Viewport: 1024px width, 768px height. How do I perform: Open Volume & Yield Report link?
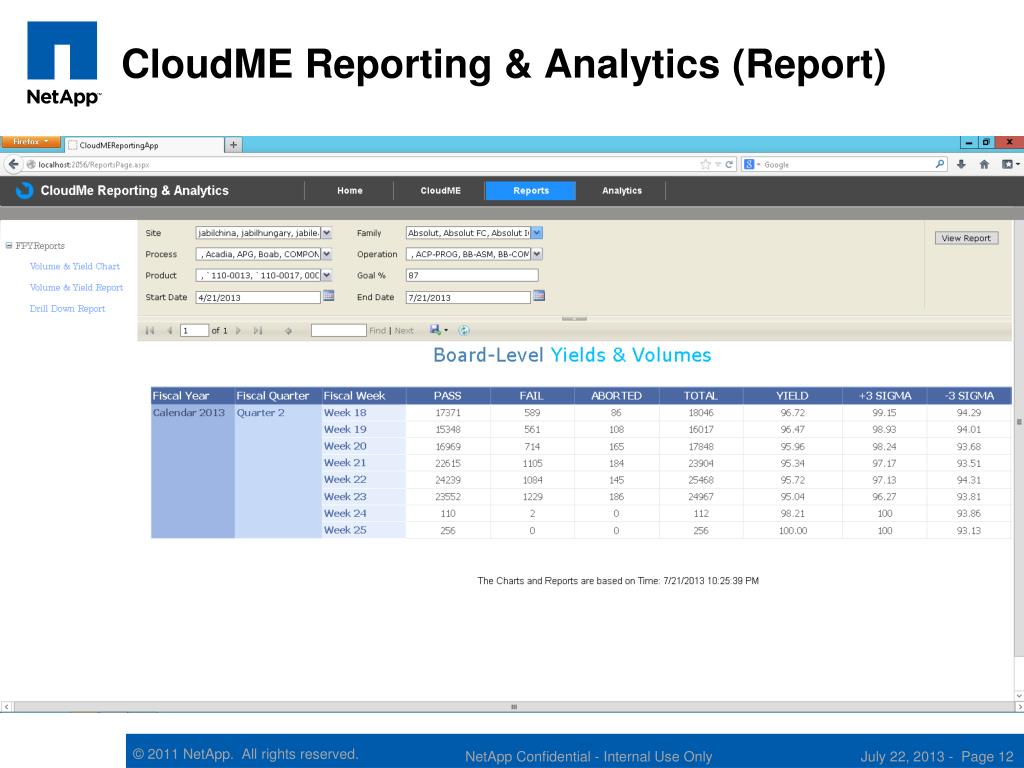coord(76,287)
